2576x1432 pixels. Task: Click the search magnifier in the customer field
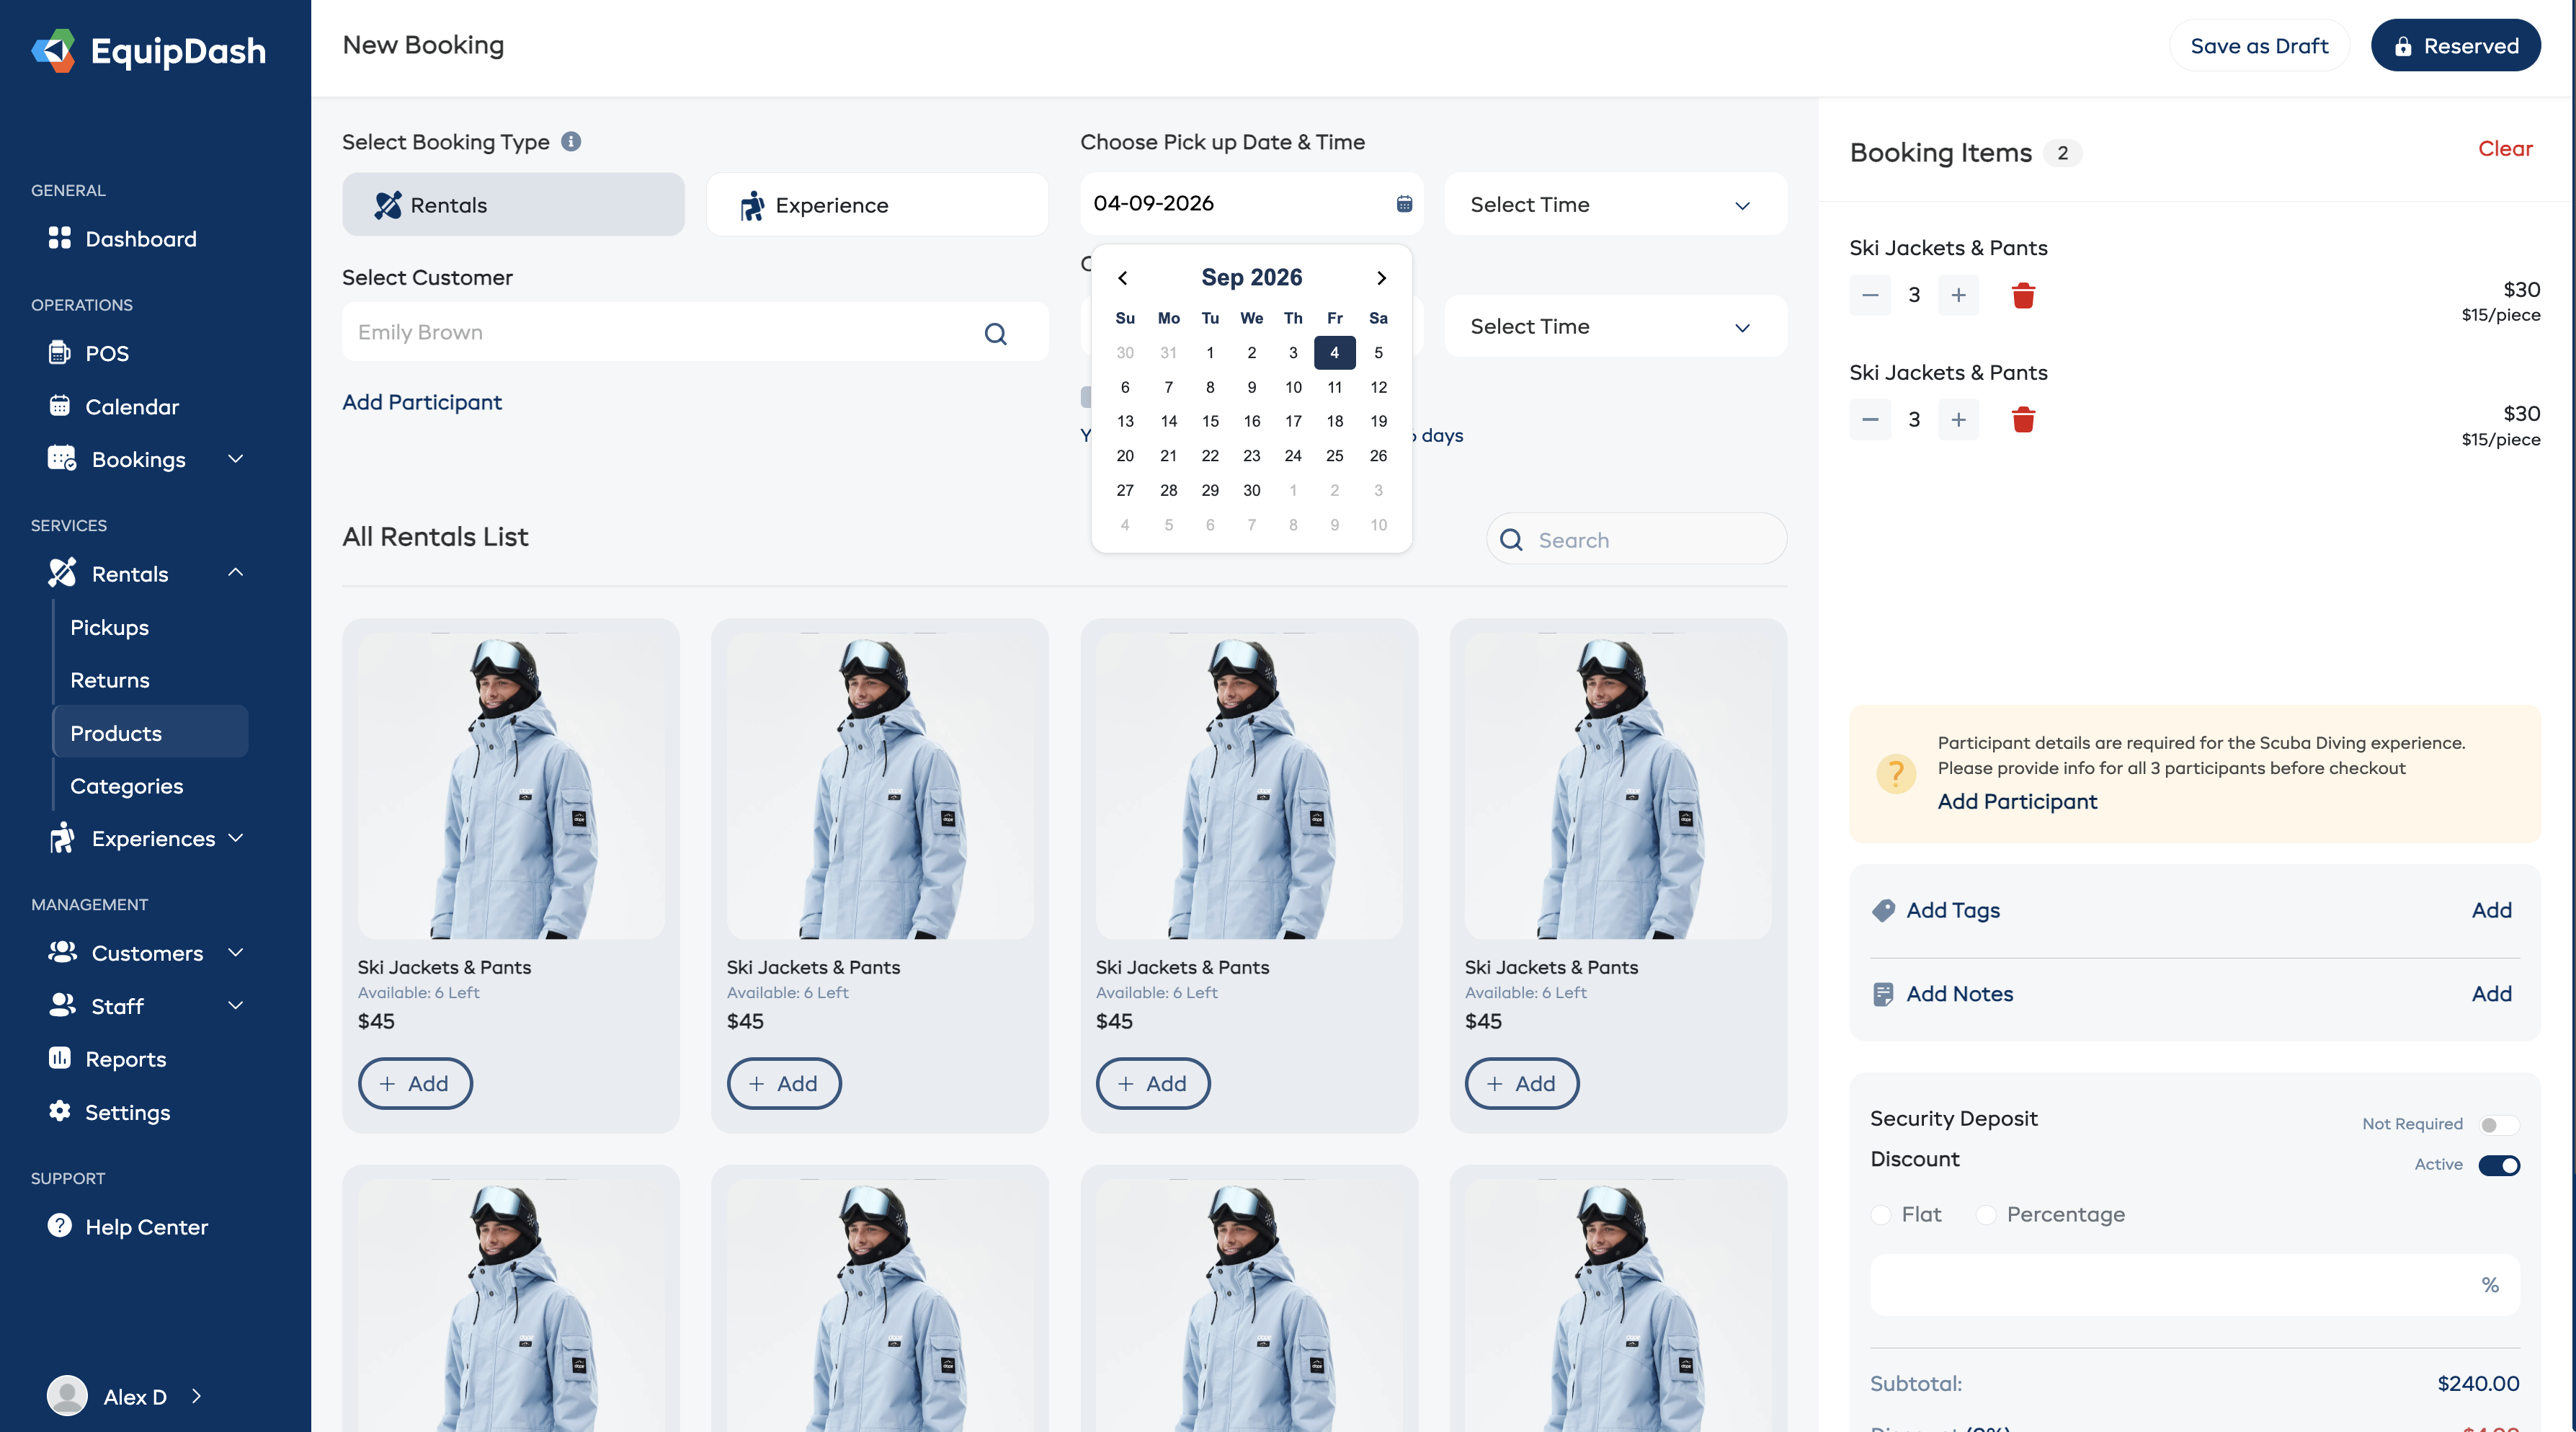(x=995, y=333)
